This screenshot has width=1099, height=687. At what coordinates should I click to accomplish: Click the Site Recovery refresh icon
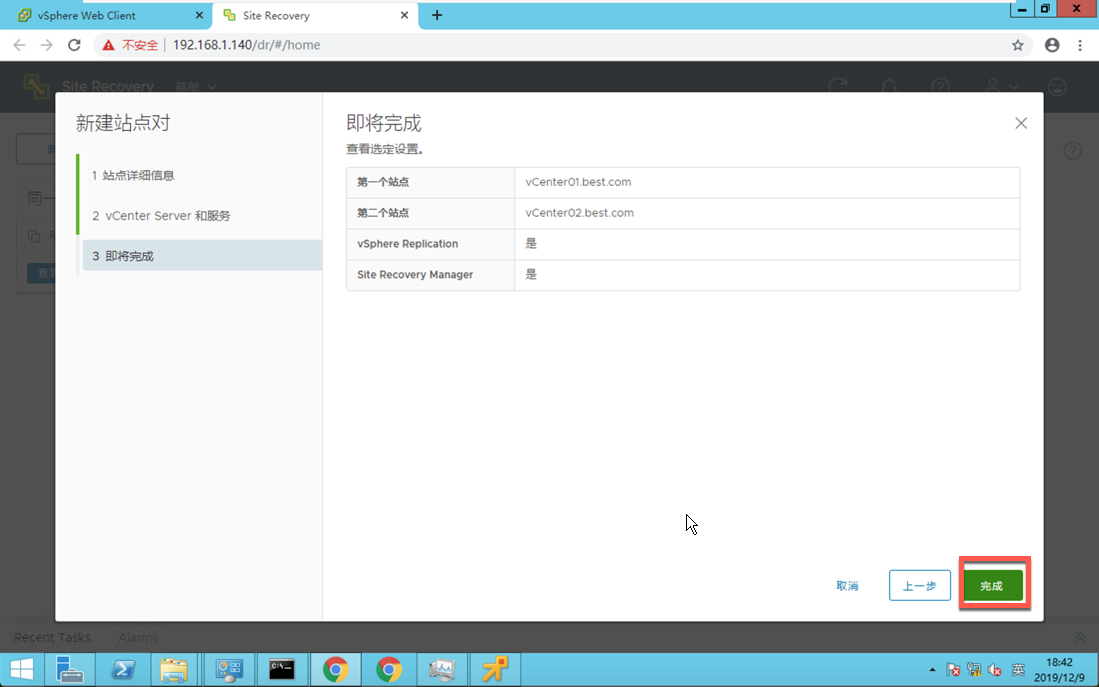pyautogui.click(x=838, y=86)
